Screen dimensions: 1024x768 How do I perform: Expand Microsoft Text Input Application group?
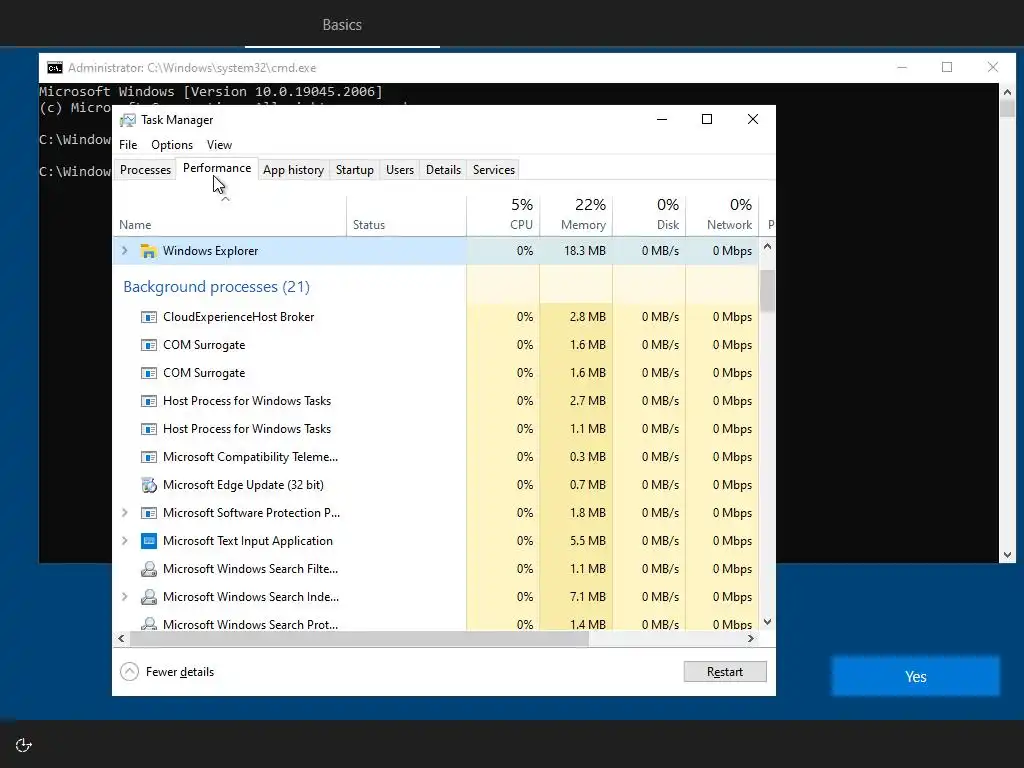pyautogui.click(x=125, y=541)
